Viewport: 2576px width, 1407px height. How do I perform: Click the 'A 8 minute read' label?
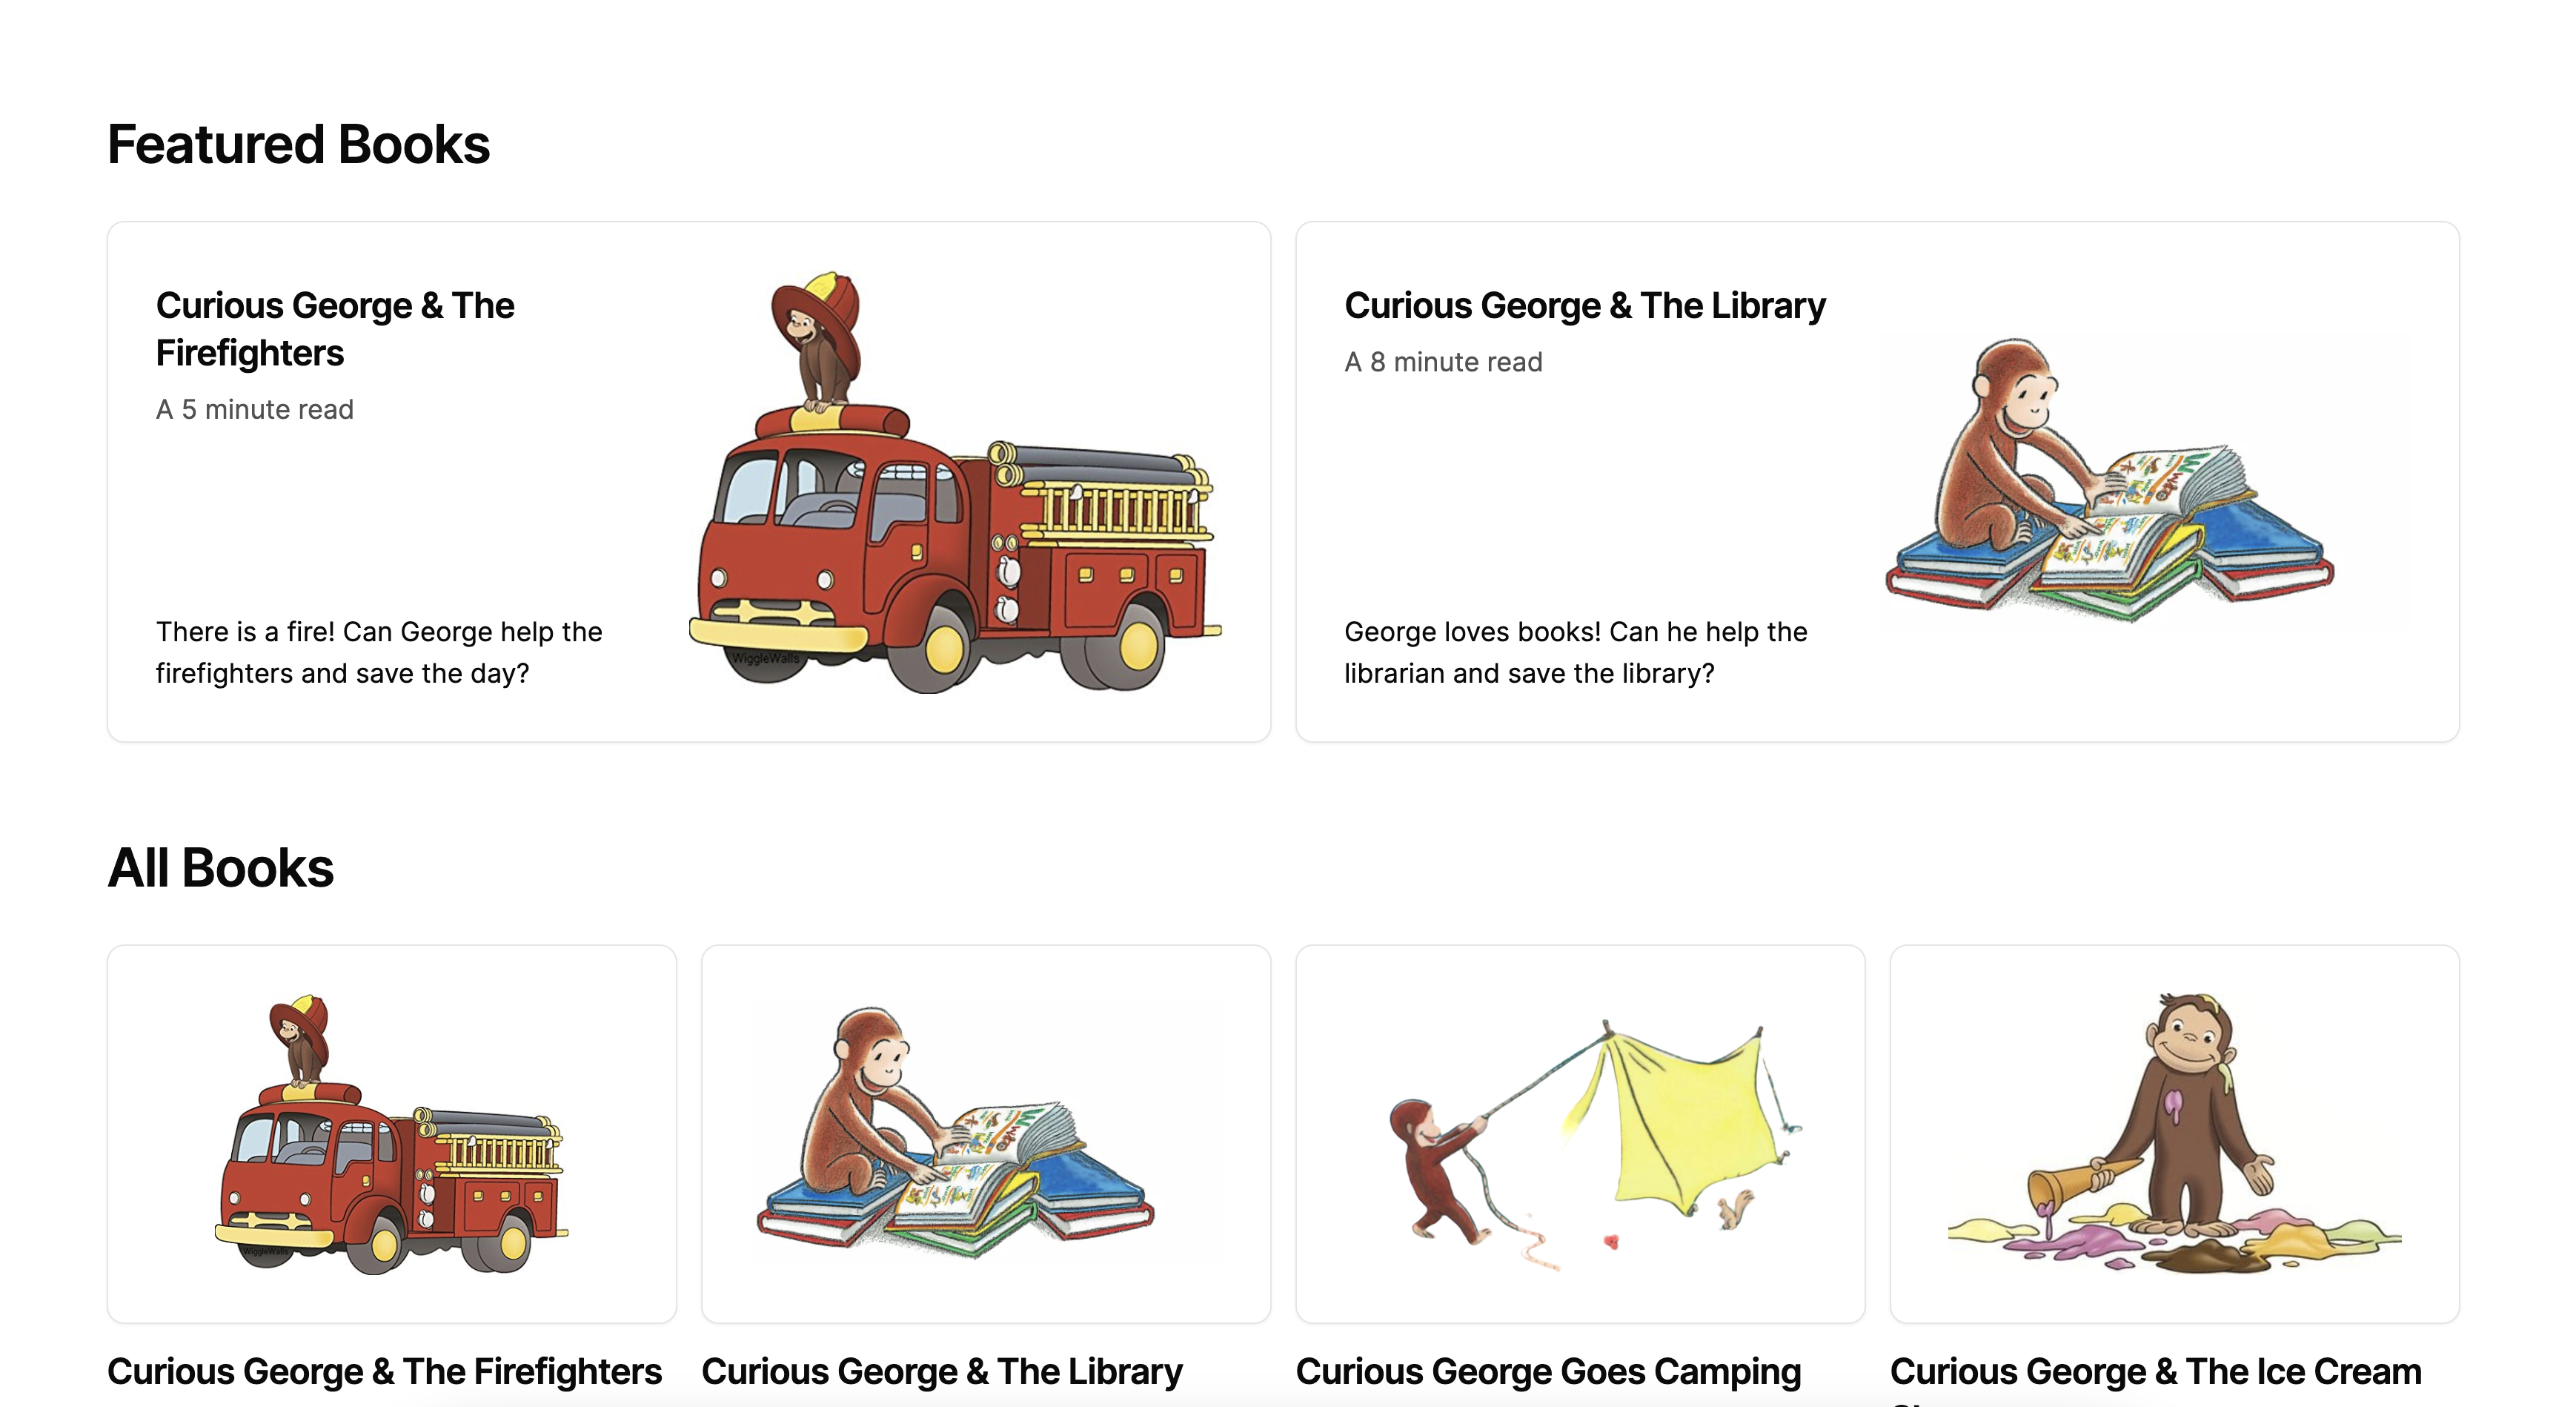[1443, 362]
